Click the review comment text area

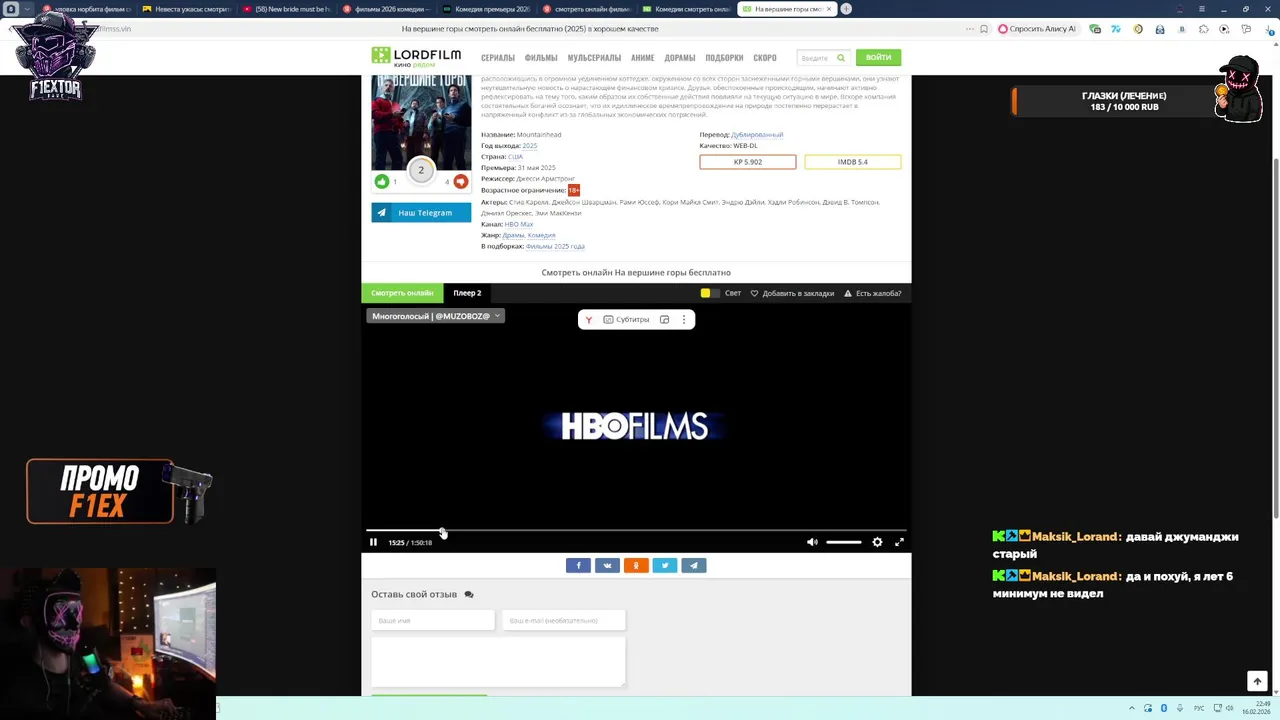pyautogui.click(x=498, y=662)
